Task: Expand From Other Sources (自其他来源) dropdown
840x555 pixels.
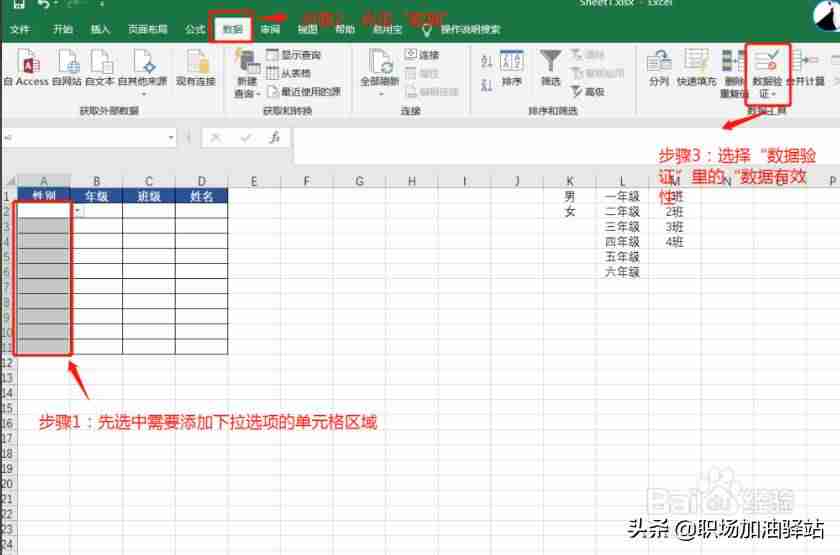Action: (x=143, y=94)
